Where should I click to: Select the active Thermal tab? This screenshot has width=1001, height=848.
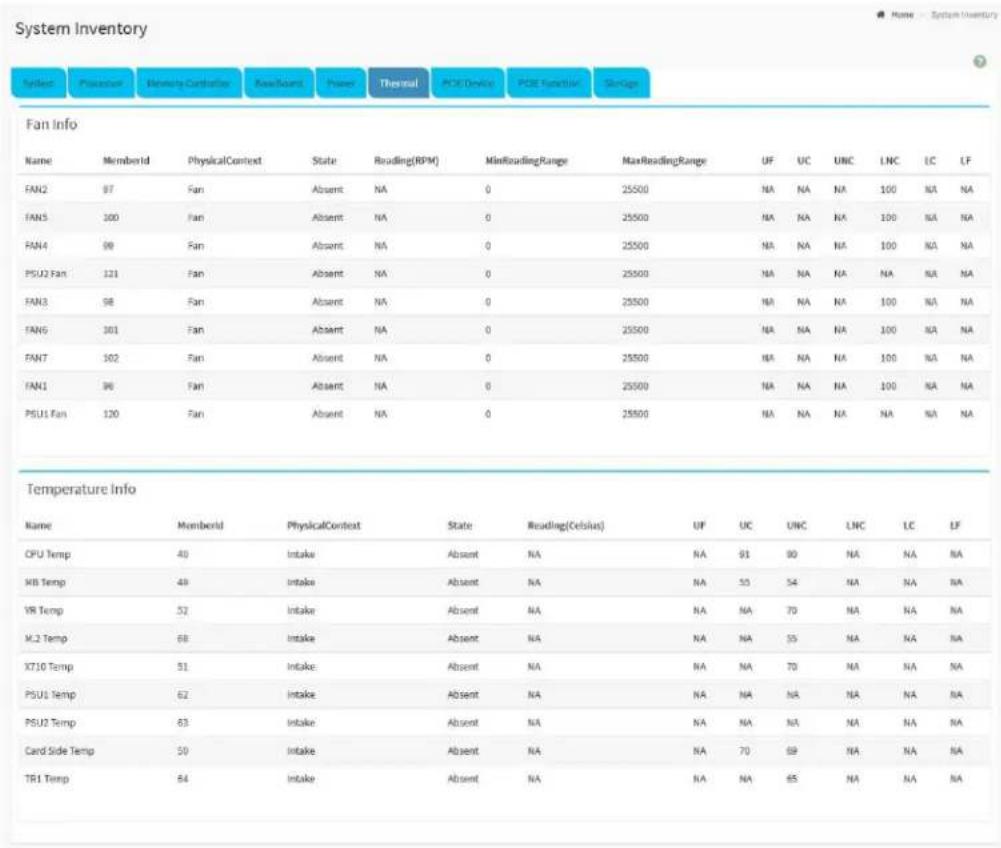tap(398, 83)
